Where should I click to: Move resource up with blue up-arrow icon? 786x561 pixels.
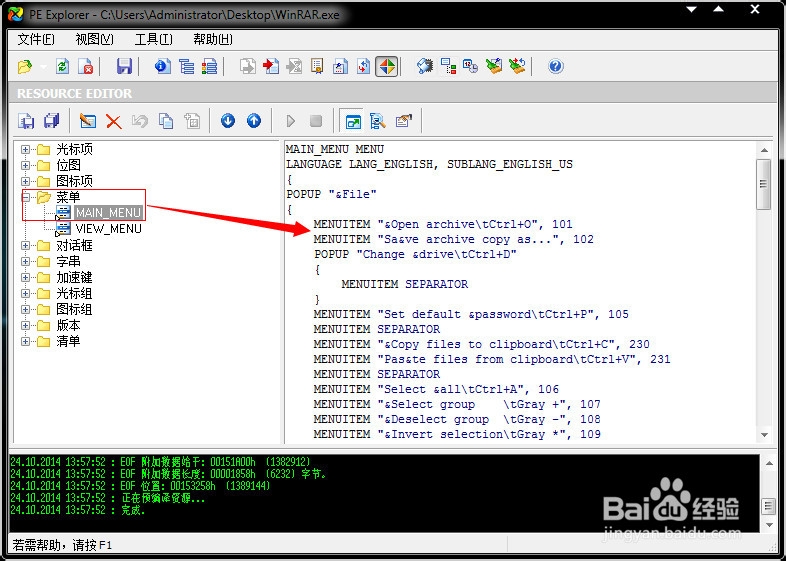[254, 120]
